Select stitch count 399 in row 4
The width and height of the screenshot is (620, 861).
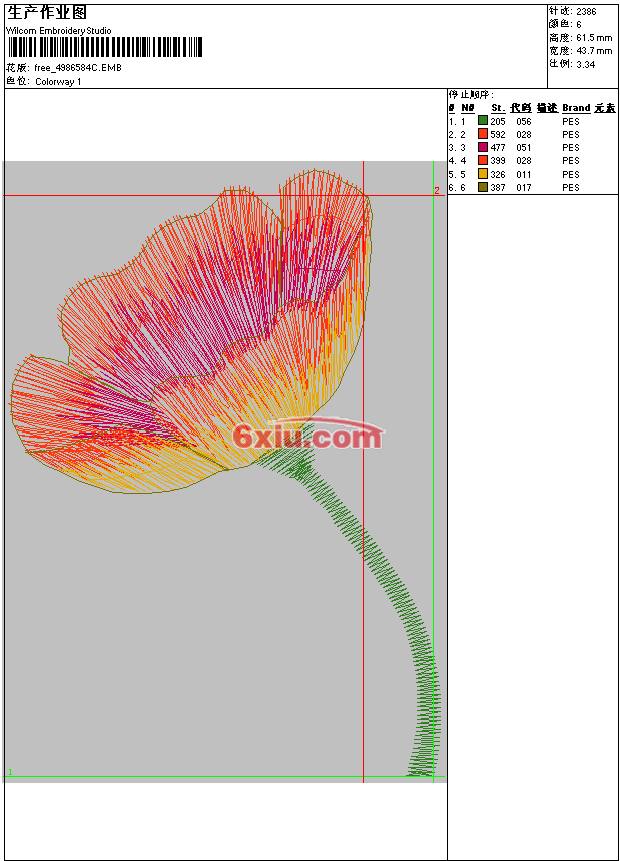coord(498,161)
